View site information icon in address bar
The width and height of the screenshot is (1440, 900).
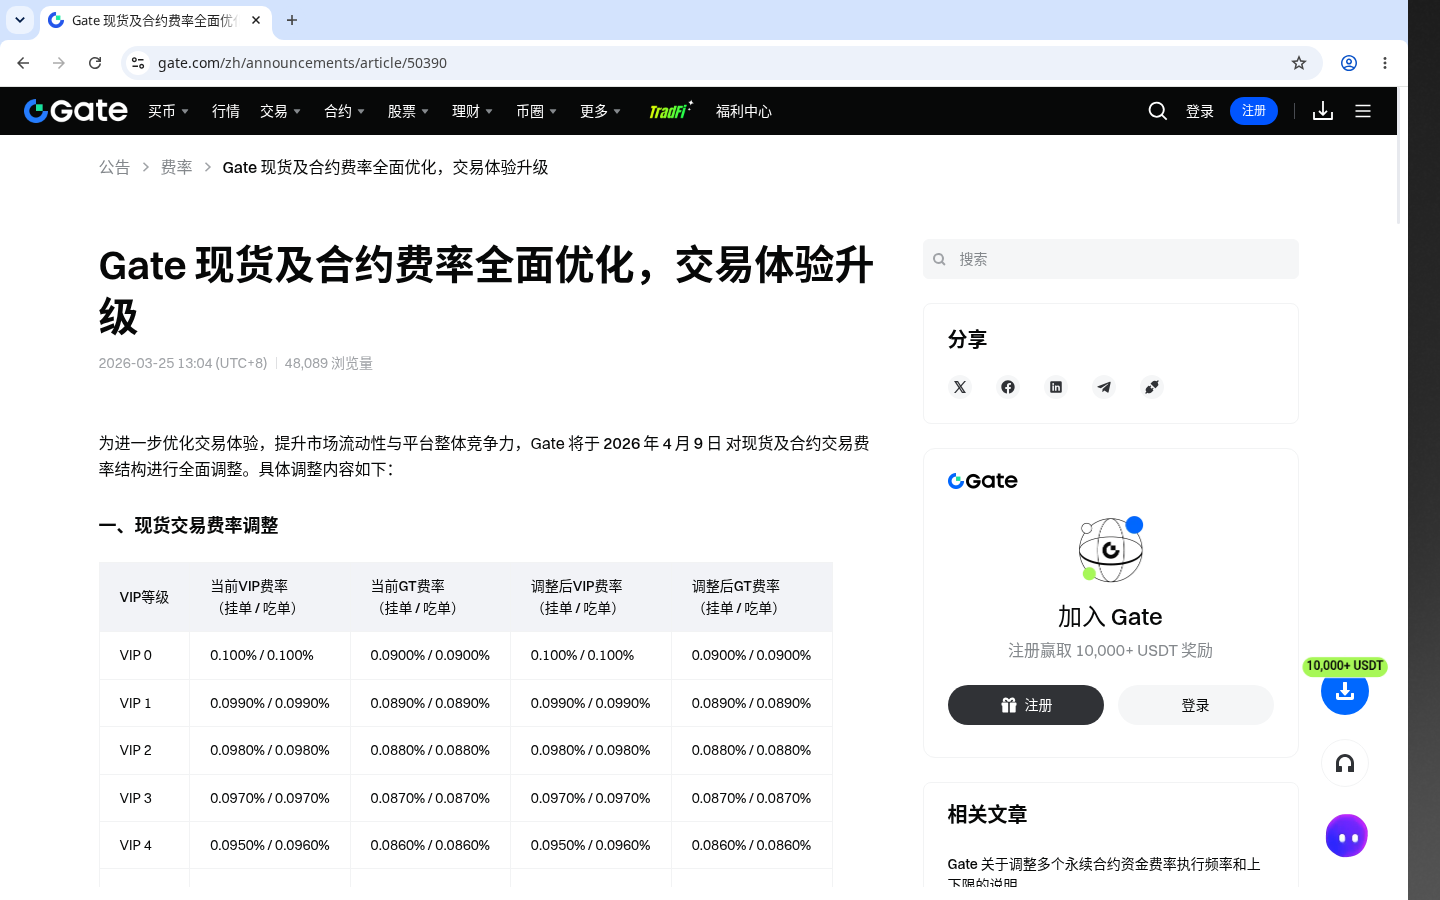pos(138,63)
